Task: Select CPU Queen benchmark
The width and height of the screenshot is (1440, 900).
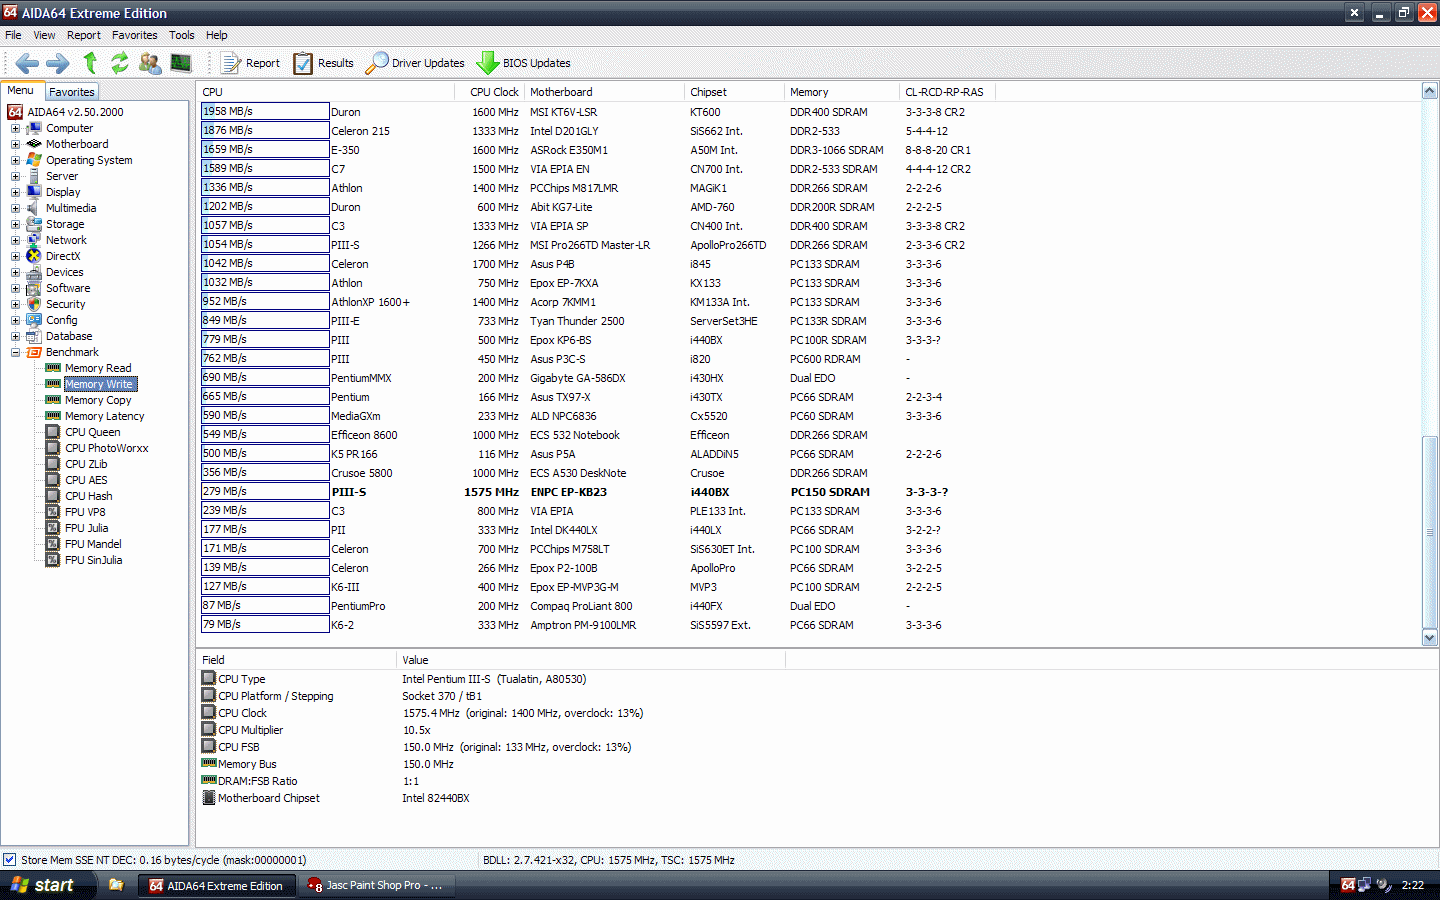Action: coord(92,432)
